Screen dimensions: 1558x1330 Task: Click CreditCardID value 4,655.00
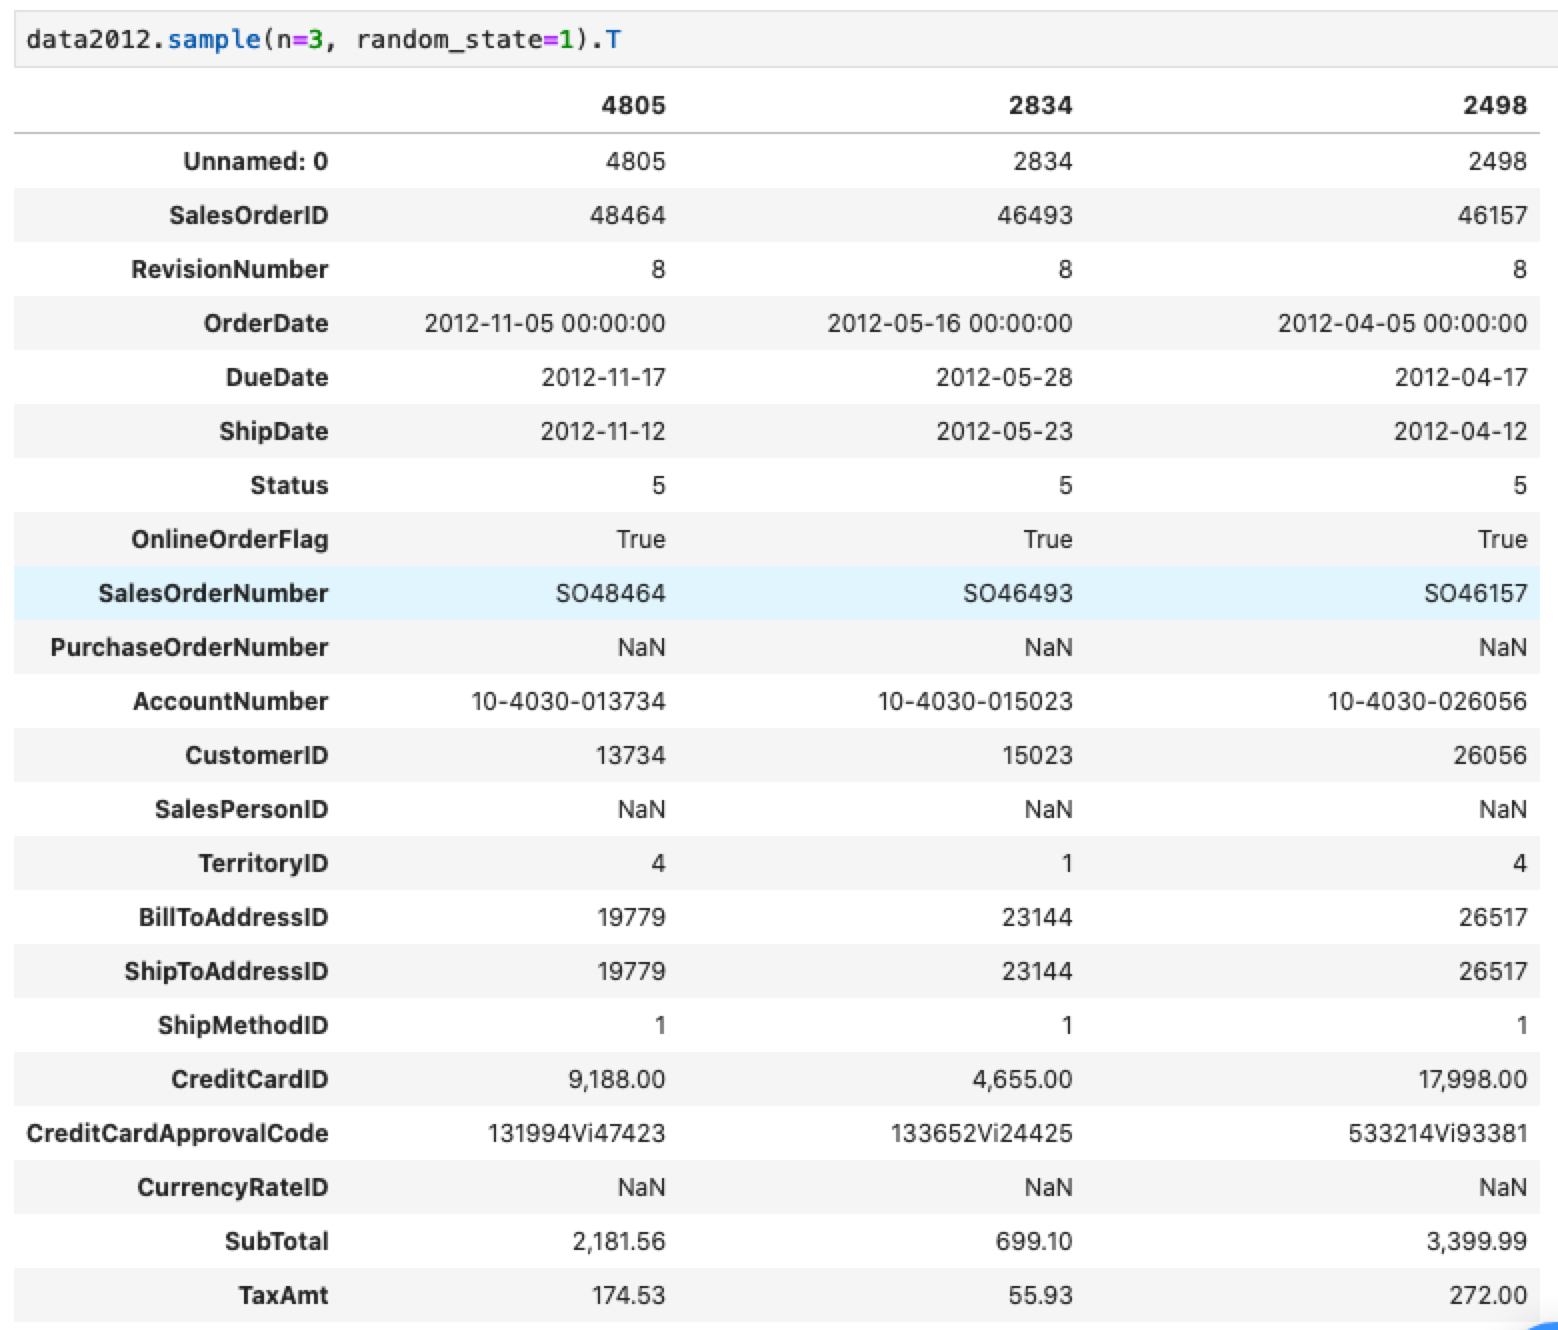(x=1022, y=1080)
